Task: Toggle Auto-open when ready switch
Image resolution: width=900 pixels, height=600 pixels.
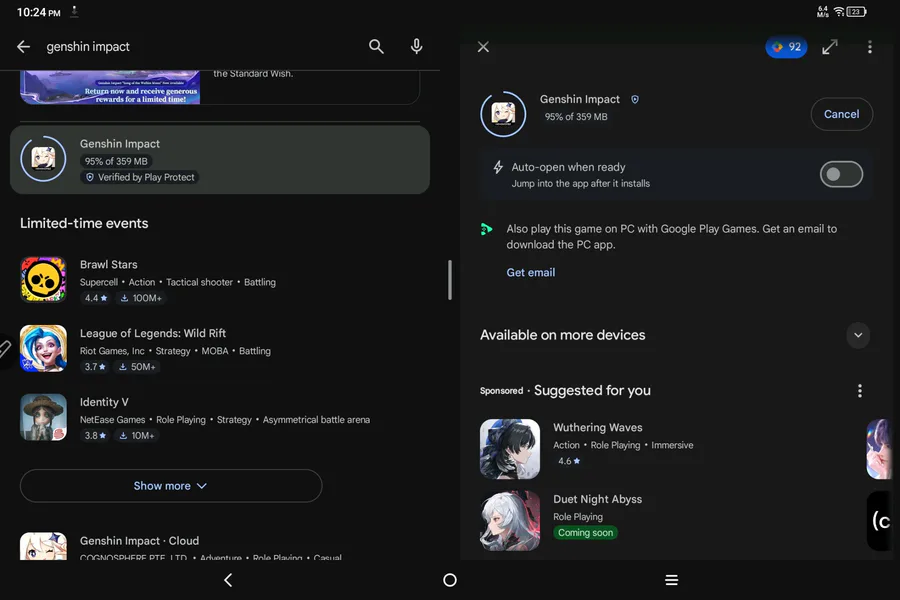Action: tap(841, 174)
